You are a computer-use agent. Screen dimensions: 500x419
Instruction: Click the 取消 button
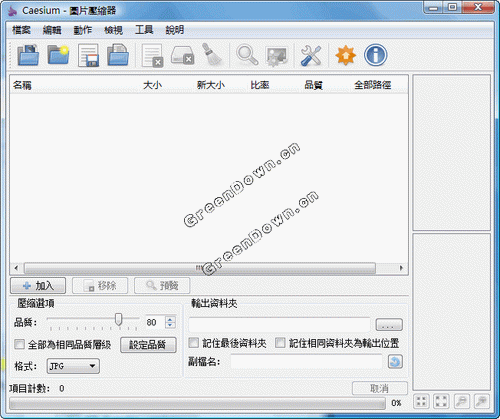click(x=380, y=388)
